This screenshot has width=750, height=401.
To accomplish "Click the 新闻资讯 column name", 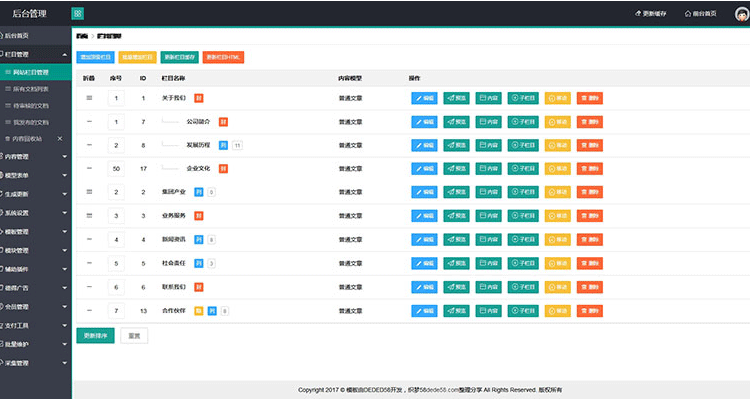I will (174, 239).
